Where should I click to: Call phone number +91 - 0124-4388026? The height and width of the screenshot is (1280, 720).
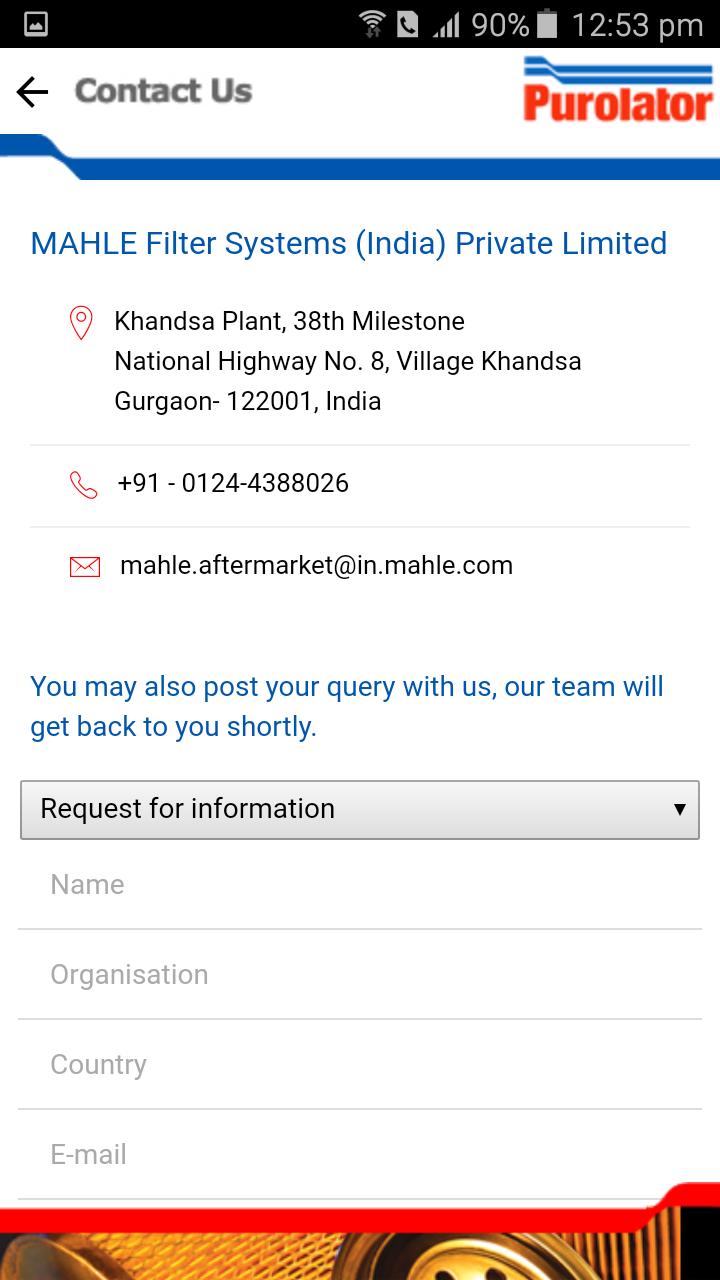[x=233, y=484]
